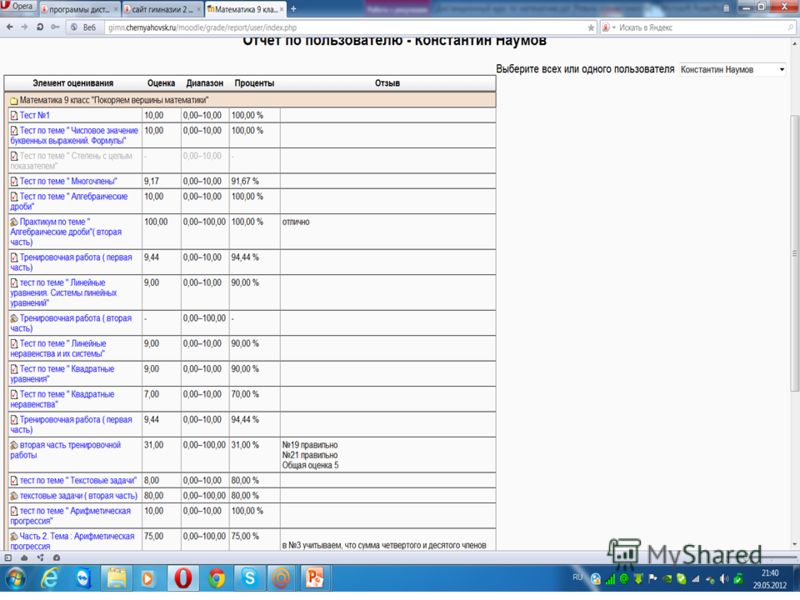
Task: Open user selector 'Константин Наумов' dropdown
Action: click(733, 69)
